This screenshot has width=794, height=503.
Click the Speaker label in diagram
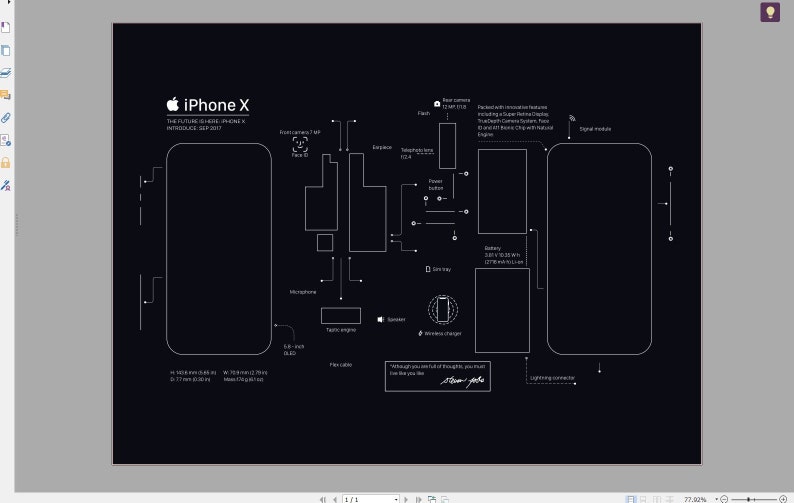pyautogui.click(x=396, y=319)
